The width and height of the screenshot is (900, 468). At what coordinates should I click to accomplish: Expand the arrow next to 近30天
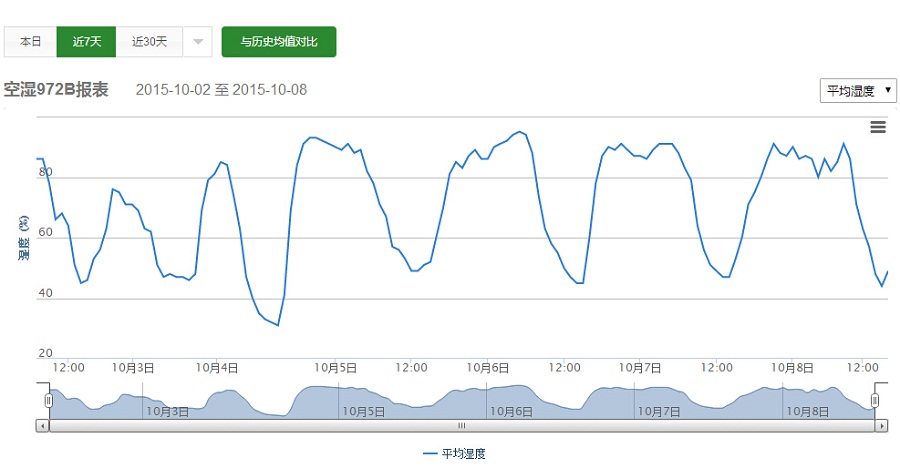[198, 42]
